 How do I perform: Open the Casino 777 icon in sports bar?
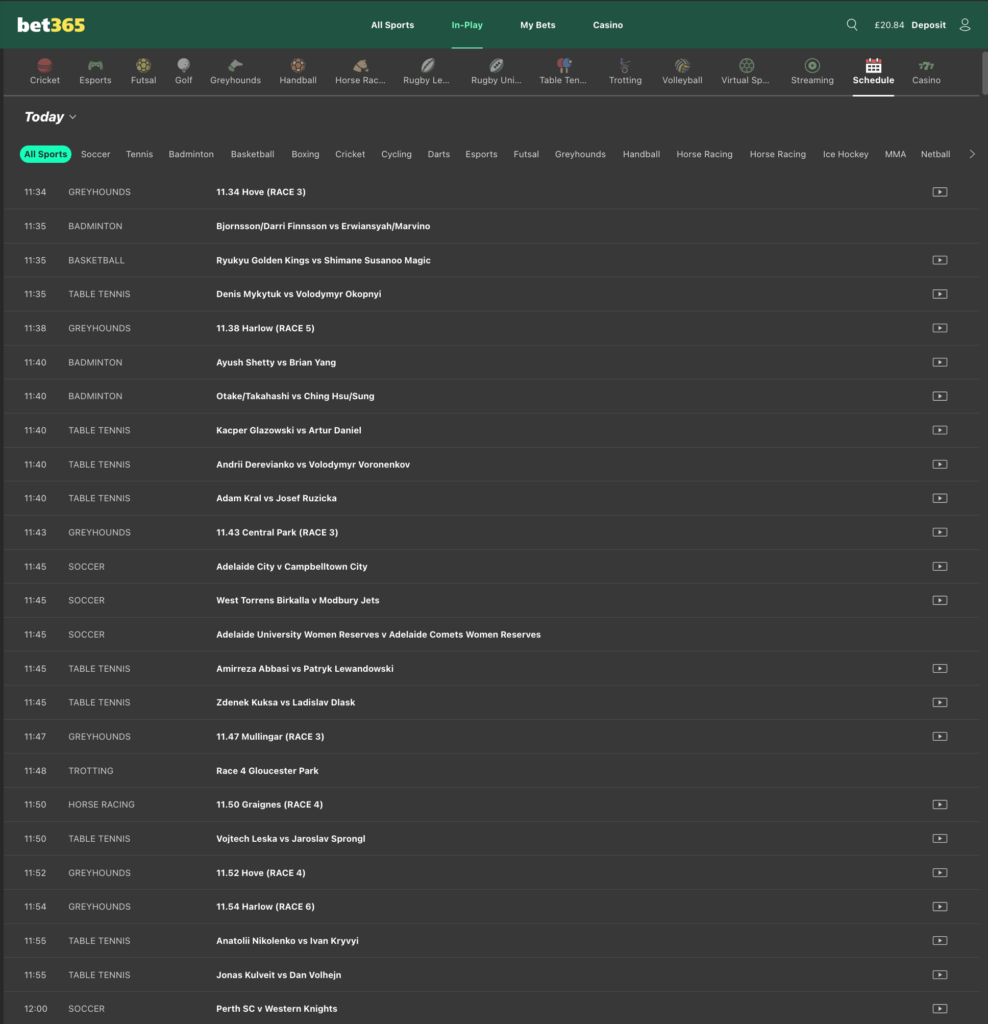point(926,65)
